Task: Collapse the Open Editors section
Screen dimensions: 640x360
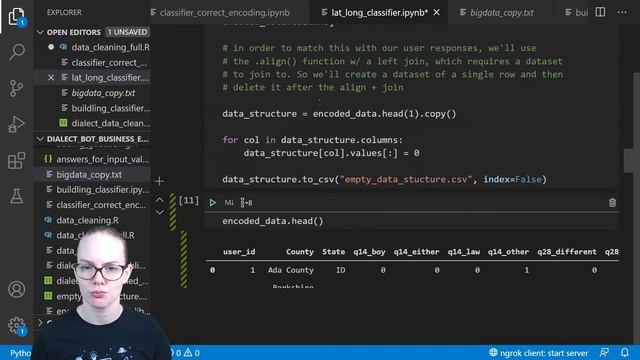Action: coord(40,32)
